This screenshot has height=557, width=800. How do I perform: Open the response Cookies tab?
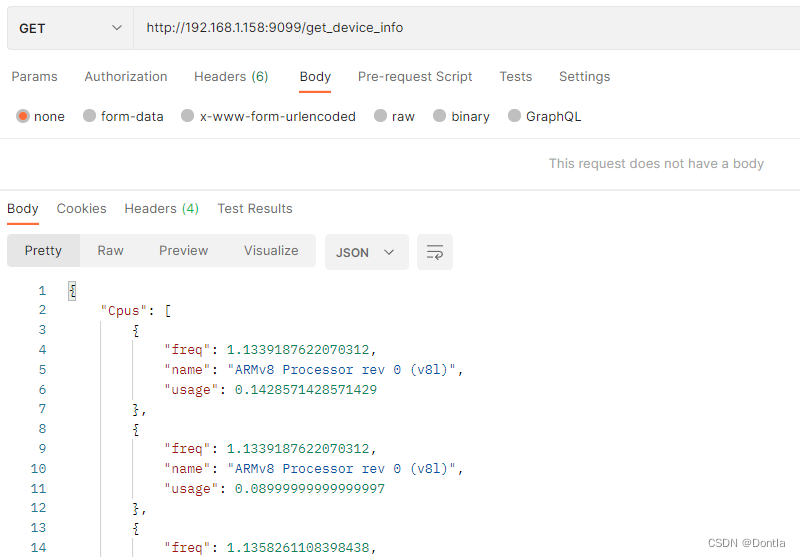[81, 209]
